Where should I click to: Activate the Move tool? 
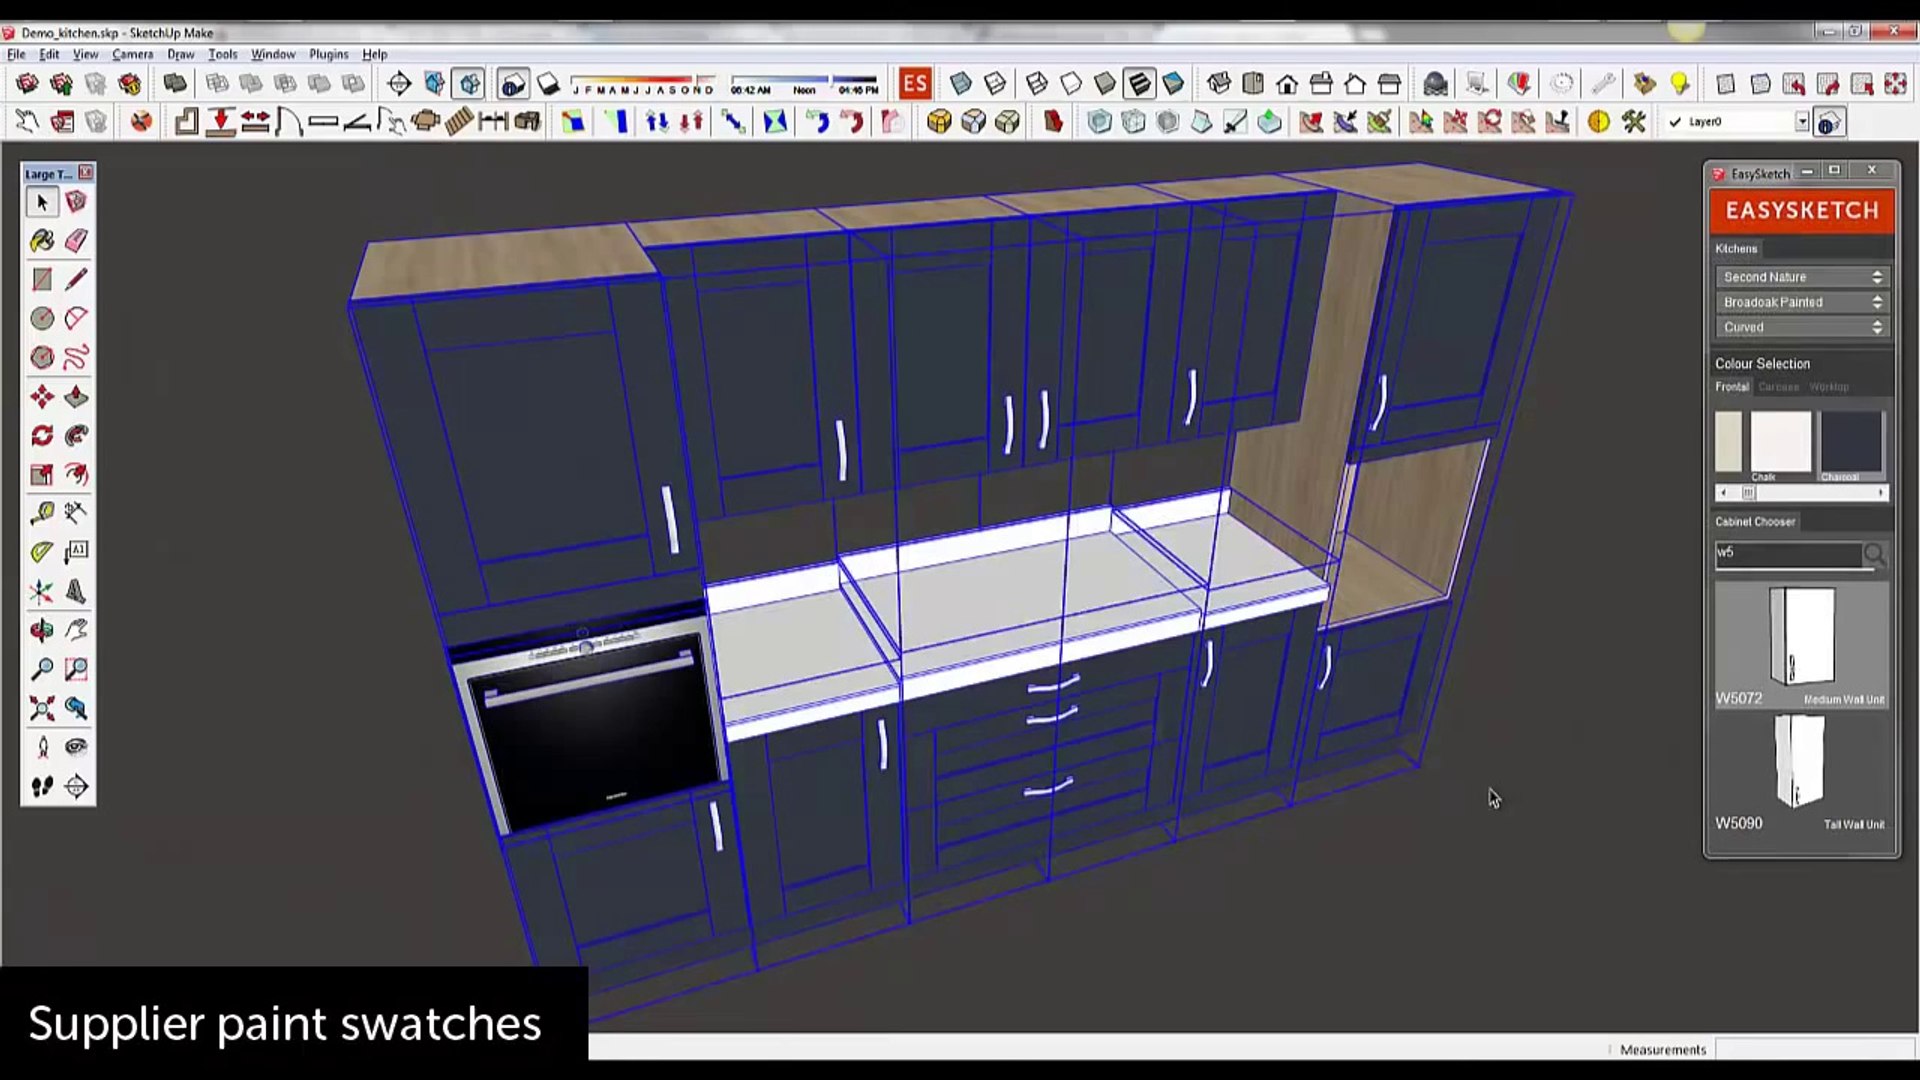click(42, 397)
